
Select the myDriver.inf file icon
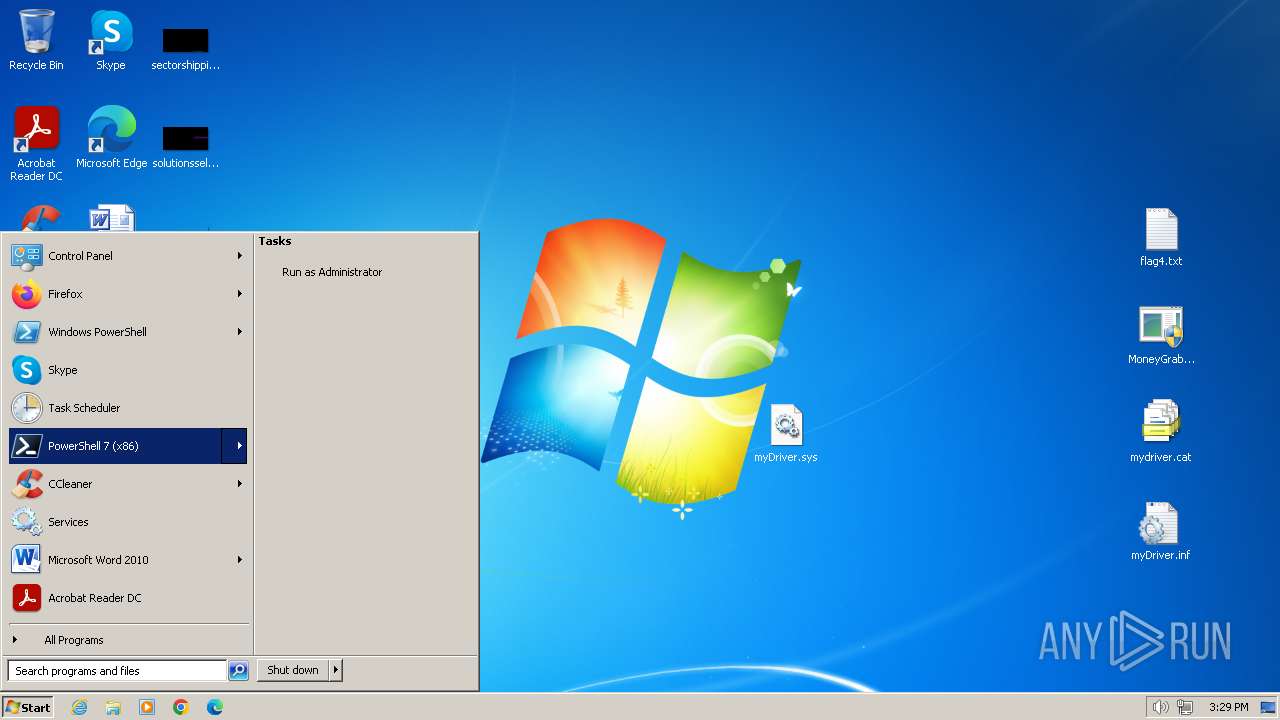click(1161, 531)
